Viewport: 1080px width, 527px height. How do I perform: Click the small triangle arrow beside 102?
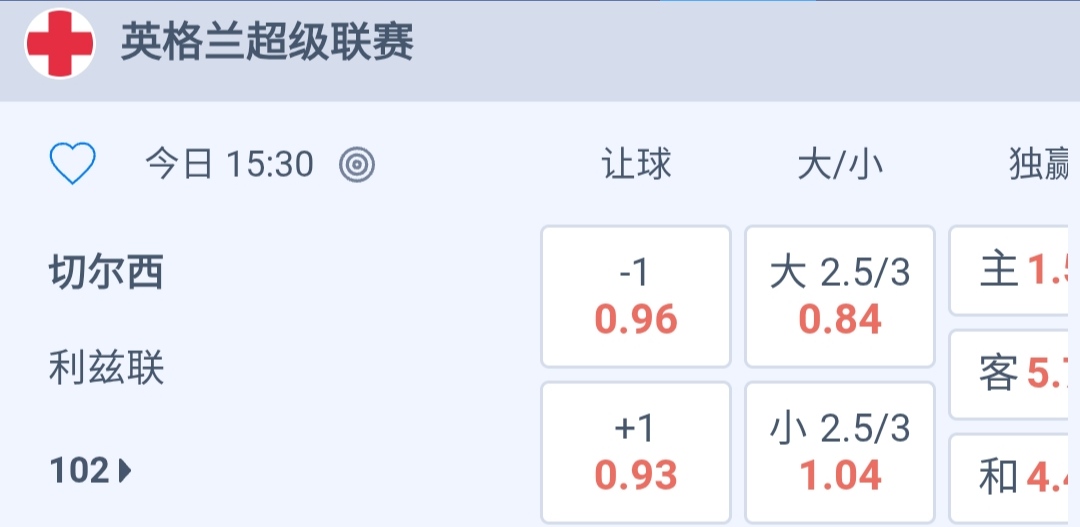125,470
